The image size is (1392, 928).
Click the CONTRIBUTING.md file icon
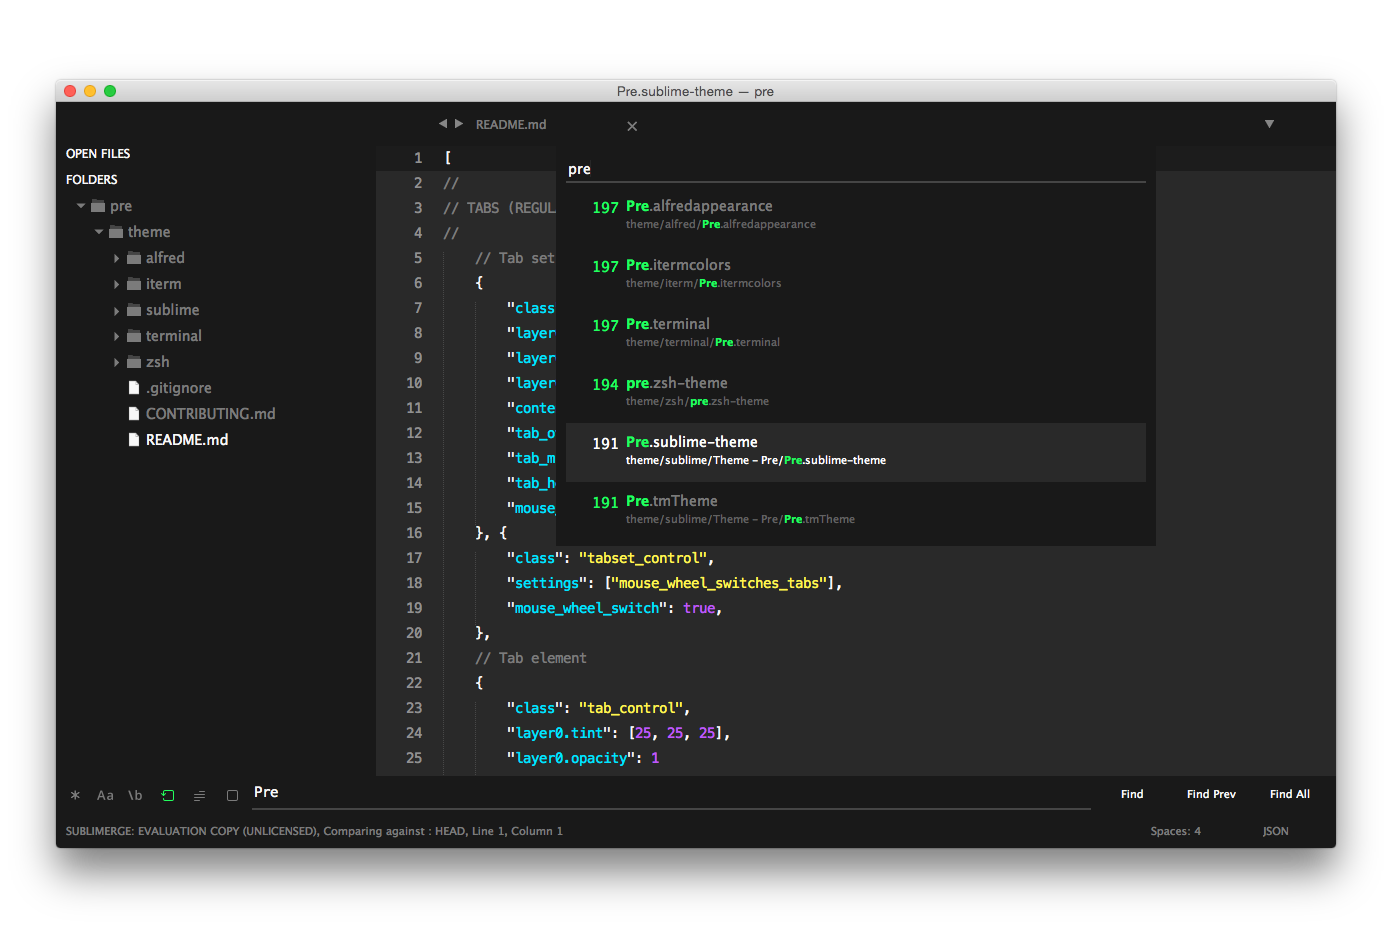pyautogui.click(x=134, y=414)
